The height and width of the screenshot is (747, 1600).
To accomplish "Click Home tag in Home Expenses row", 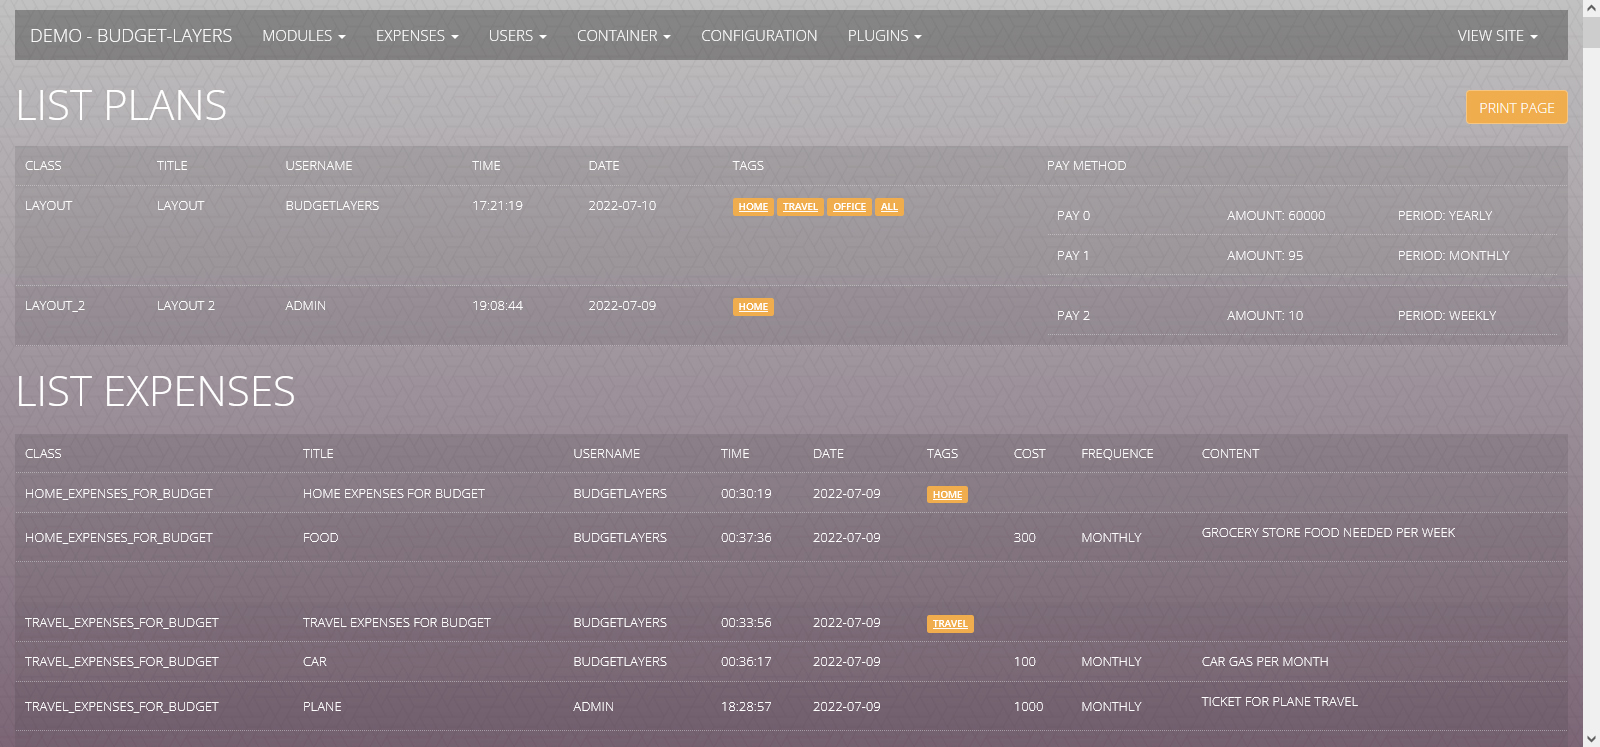I will tap(947, 495).
